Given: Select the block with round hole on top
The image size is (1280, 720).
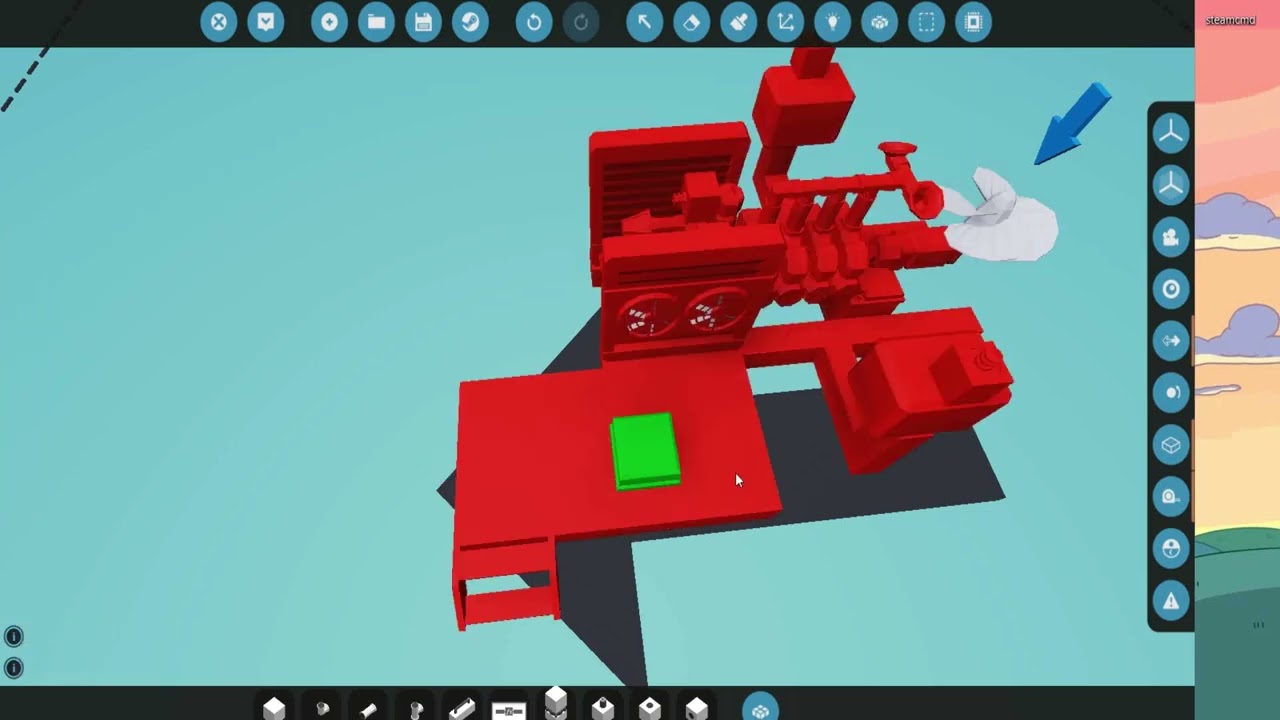Looking at the screenshot, I should (650, 709).
